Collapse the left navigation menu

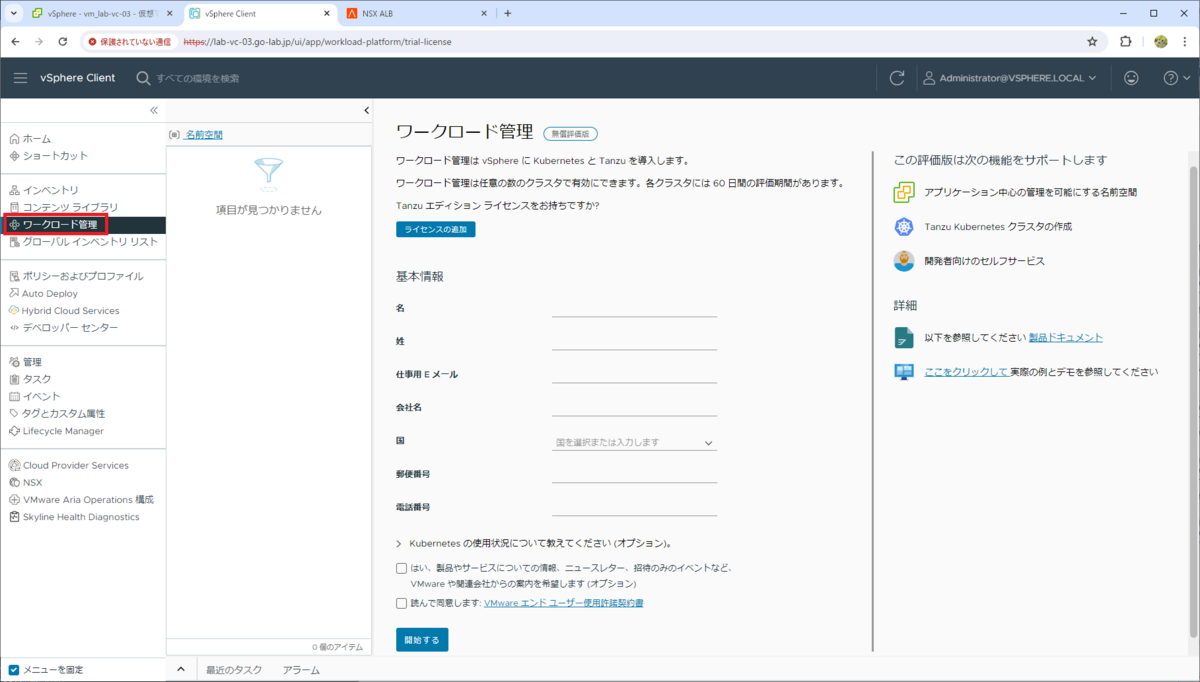(x=154, y=110)
